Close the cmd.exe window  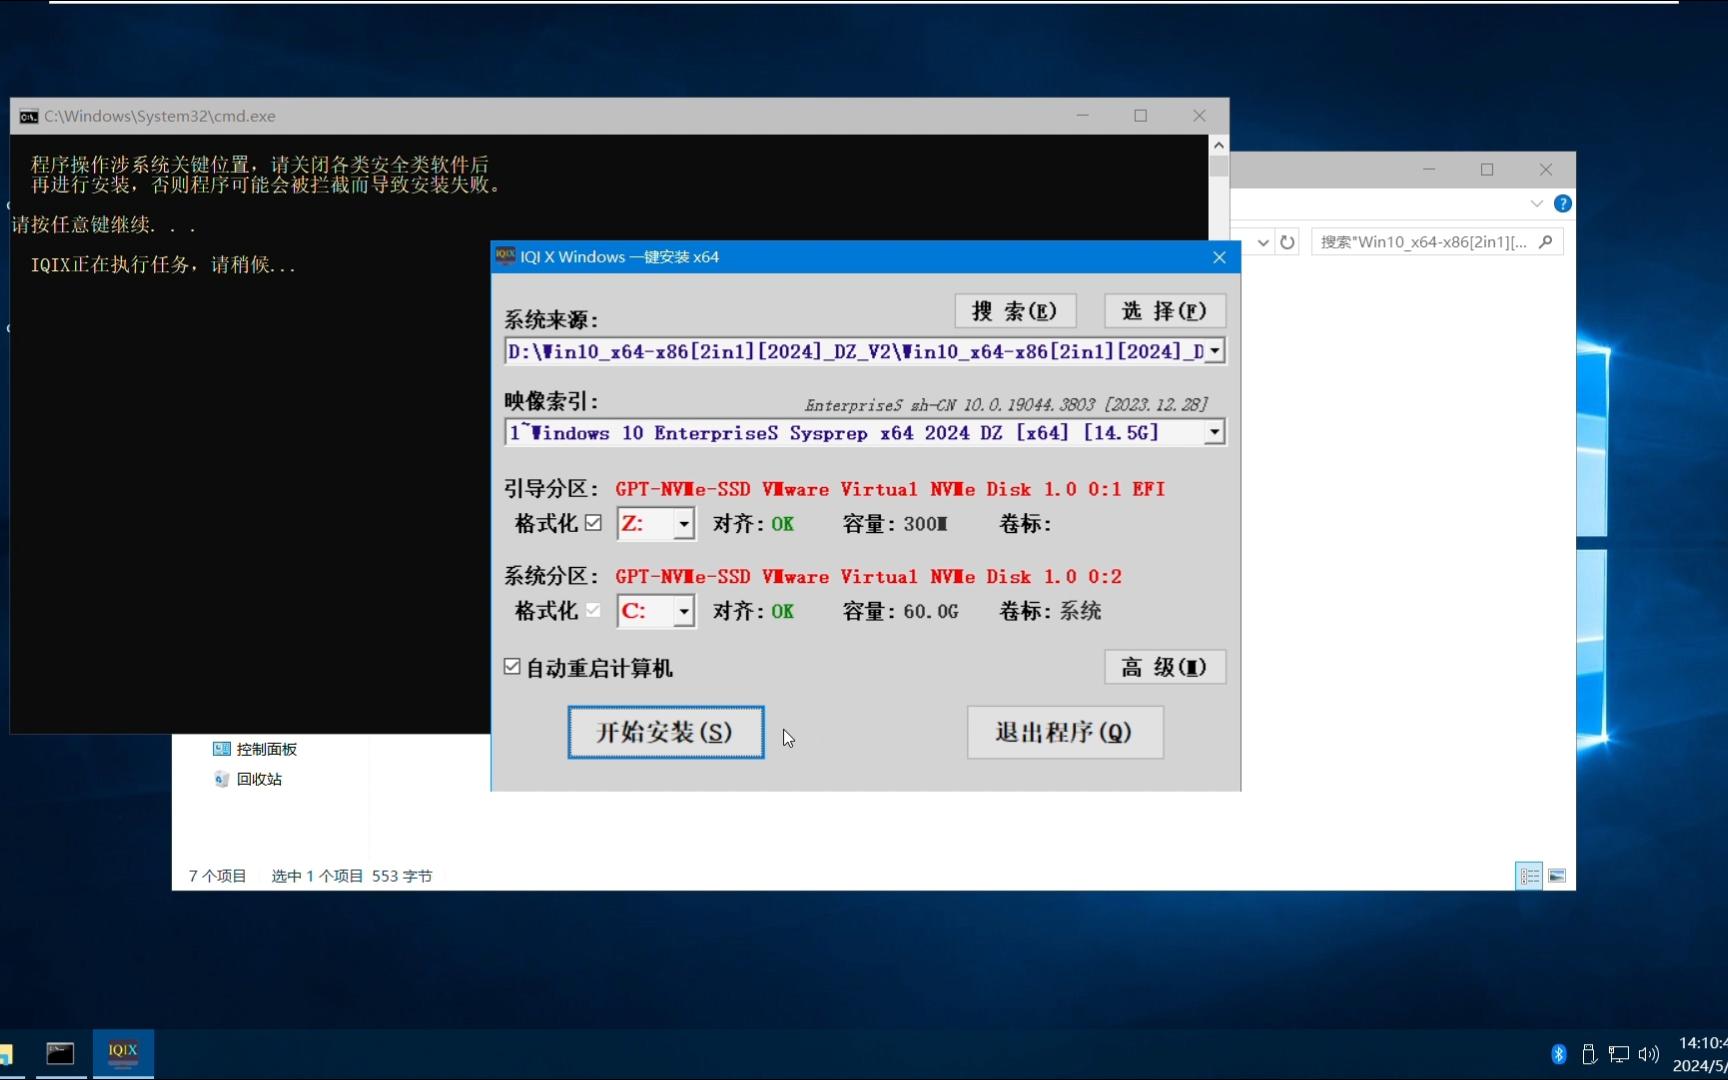pyautogui.click(x=1199, y=116)
